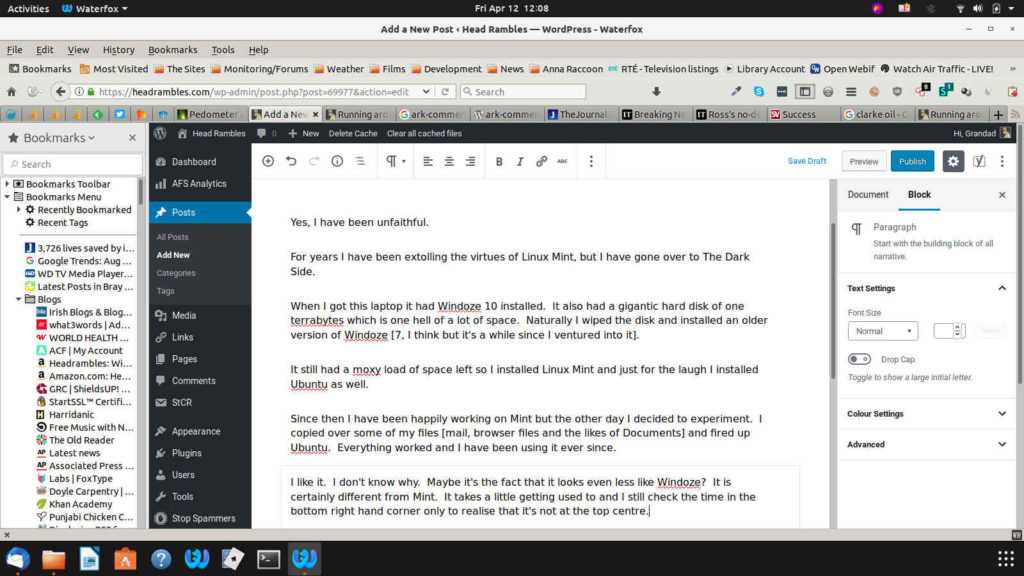This screenshot has height=576, width=1024.
Task: Click the WordPress logo in admin bar
Action: click(x=160, y=133)
